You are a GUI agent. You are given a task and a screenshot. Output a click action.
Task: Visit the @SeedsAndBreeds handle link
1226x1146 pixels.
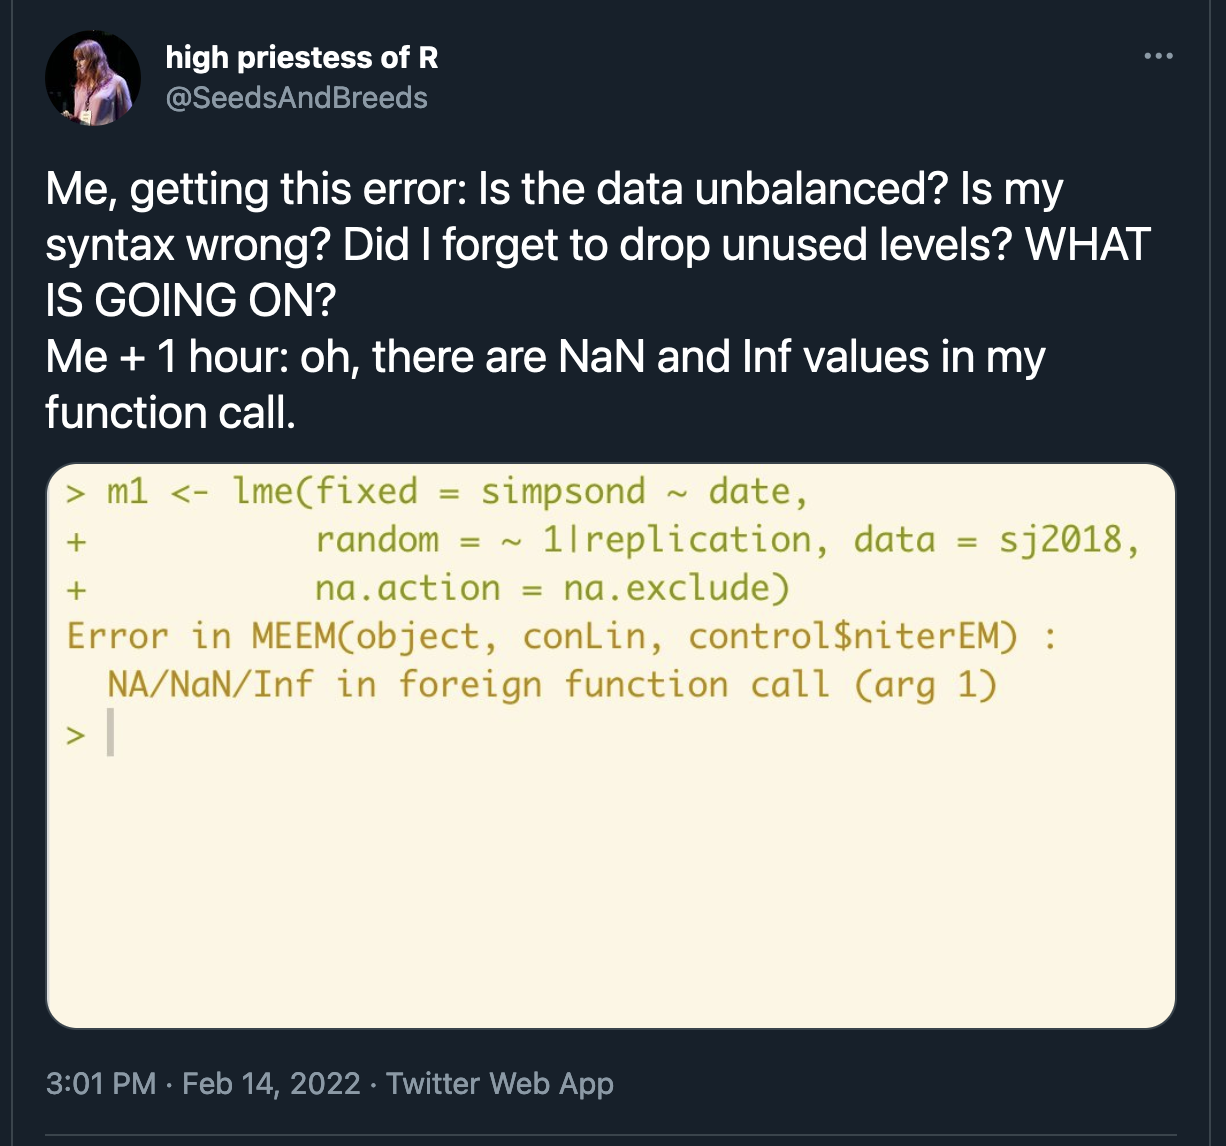296,98
